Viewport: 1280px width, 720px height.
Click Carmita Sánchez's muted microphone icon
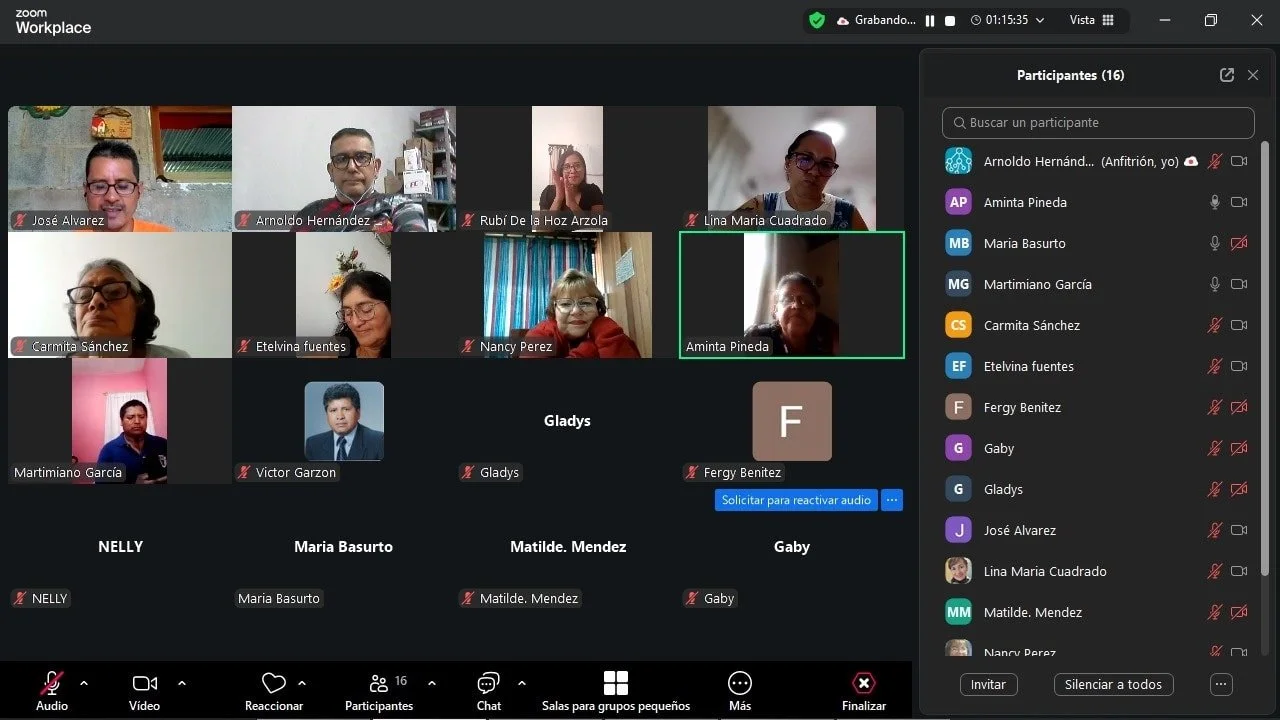pyautogui.click(x=1215, y=325)
